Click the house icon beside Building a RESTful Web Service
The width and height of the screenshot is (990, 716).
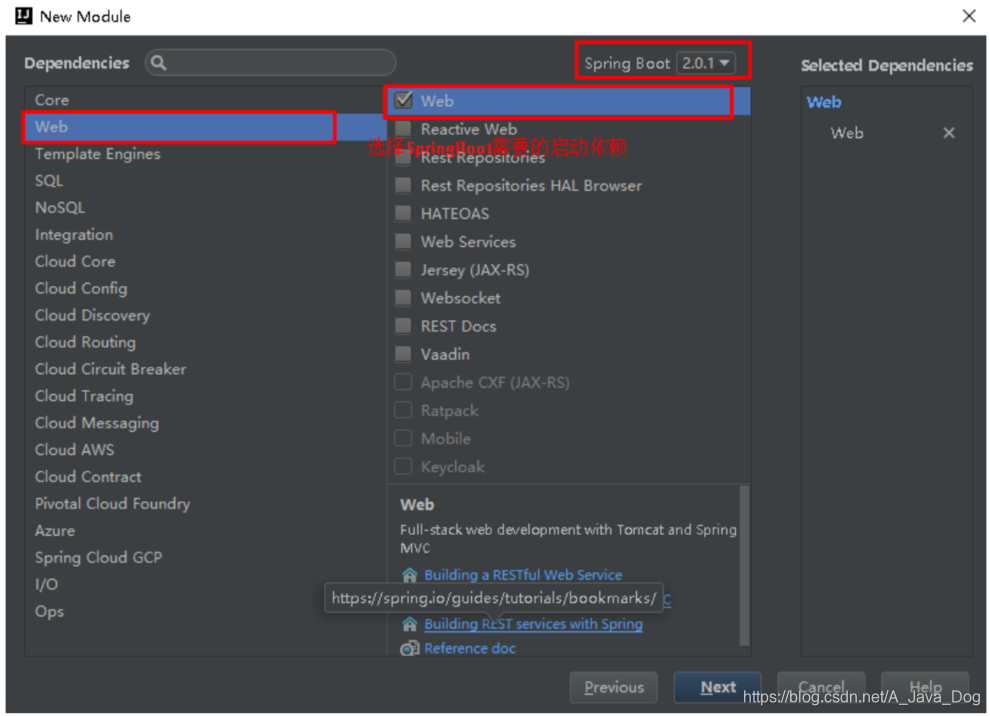point(410,575)
